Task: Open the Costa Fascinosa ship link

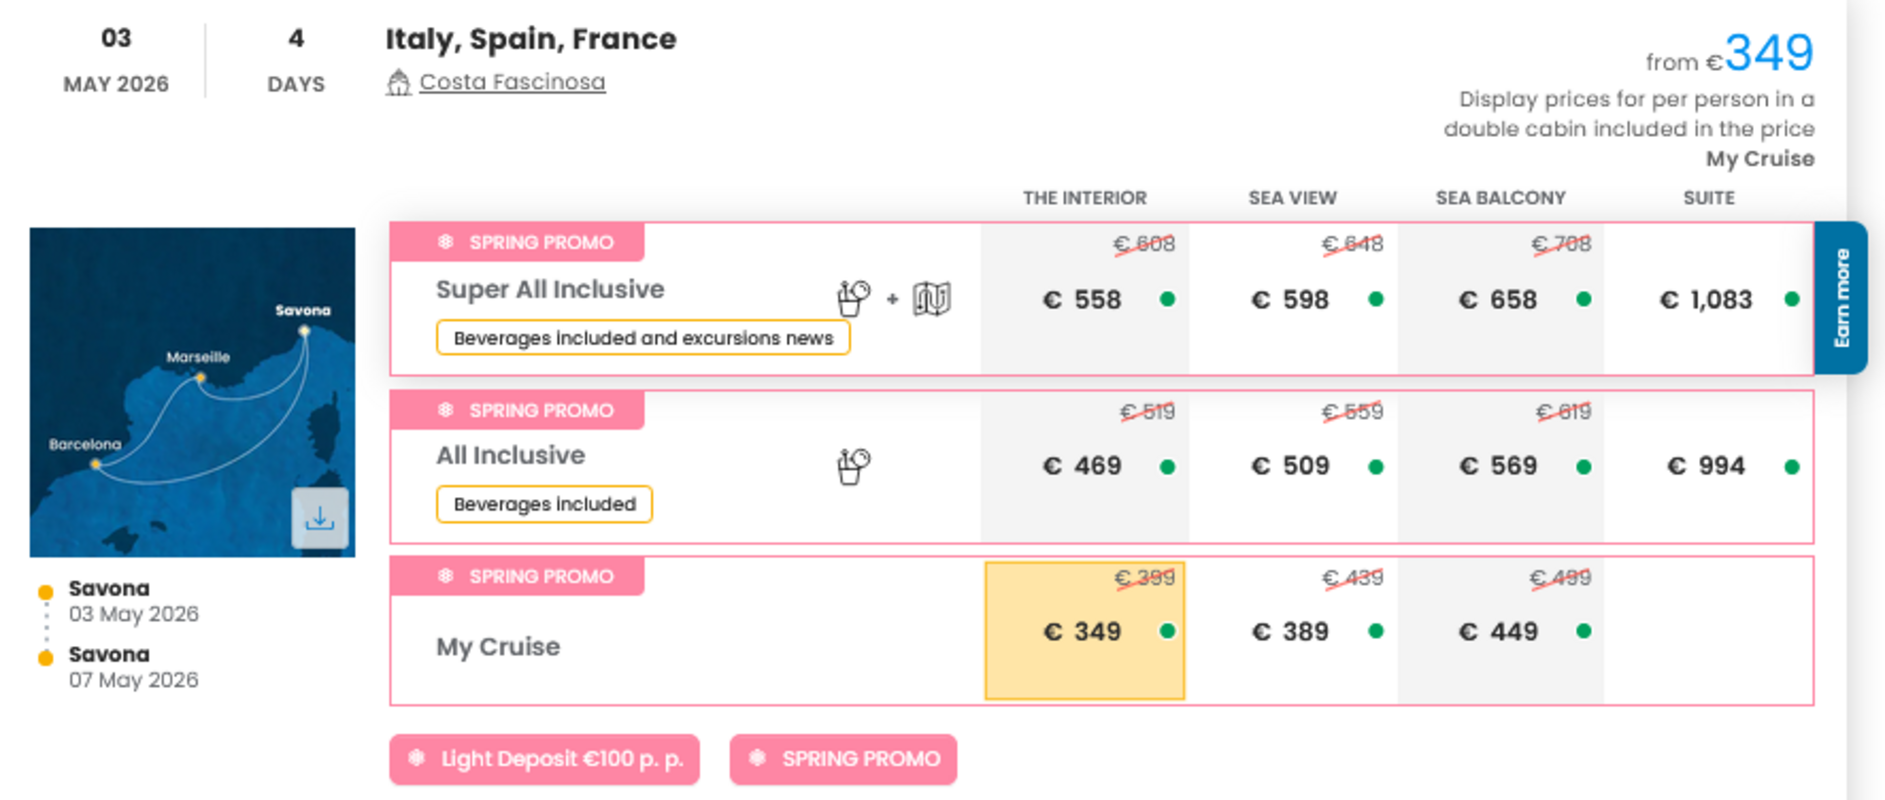Action: [512, 82]
